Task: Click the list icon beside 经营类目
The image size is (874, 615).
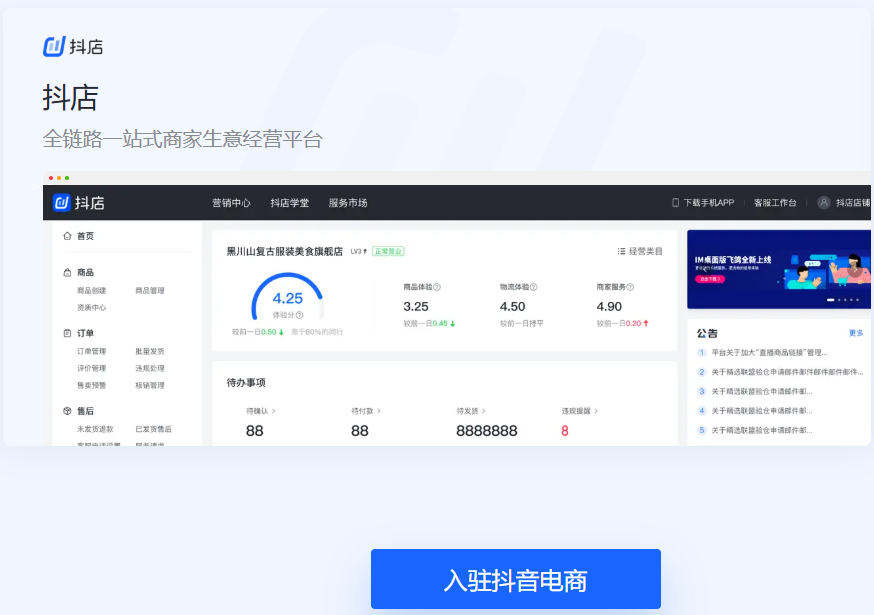Action: pyautogui.click(x=621, y=251)
